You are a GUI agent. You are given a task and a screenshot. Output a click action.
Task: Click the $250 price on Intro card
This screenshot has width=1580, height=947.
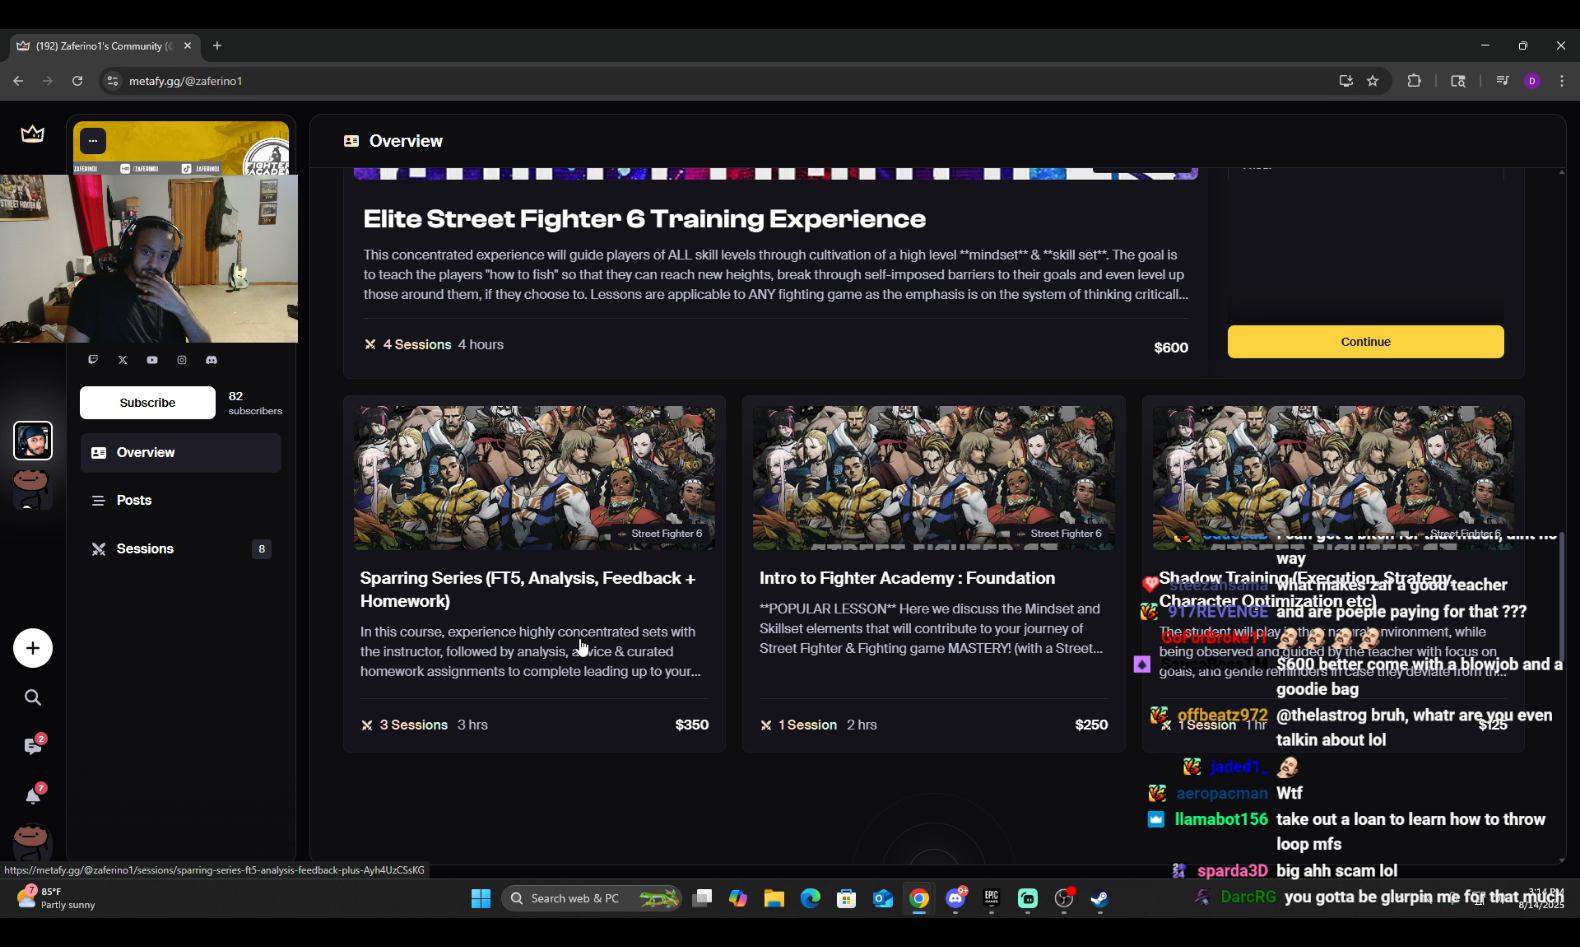[x=1091, y=725]
